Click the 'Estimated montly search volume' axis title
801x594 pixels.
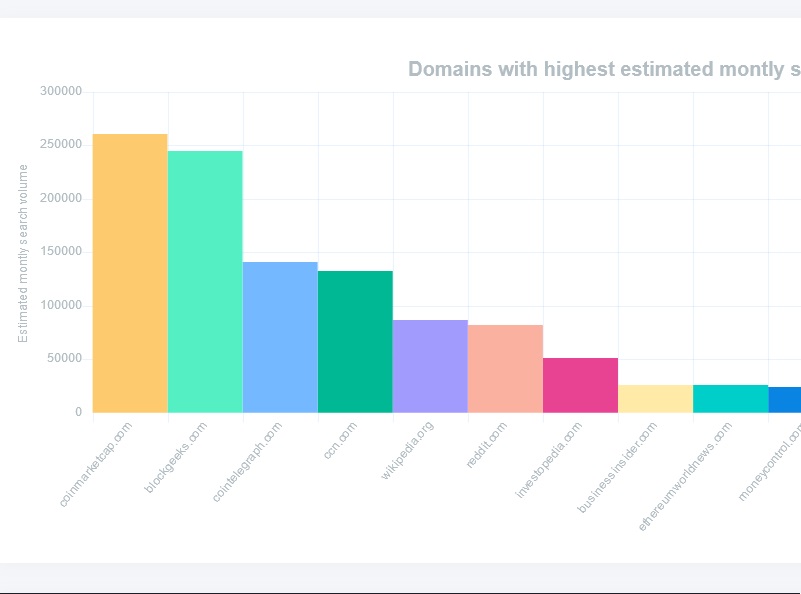tap(22, 253)
